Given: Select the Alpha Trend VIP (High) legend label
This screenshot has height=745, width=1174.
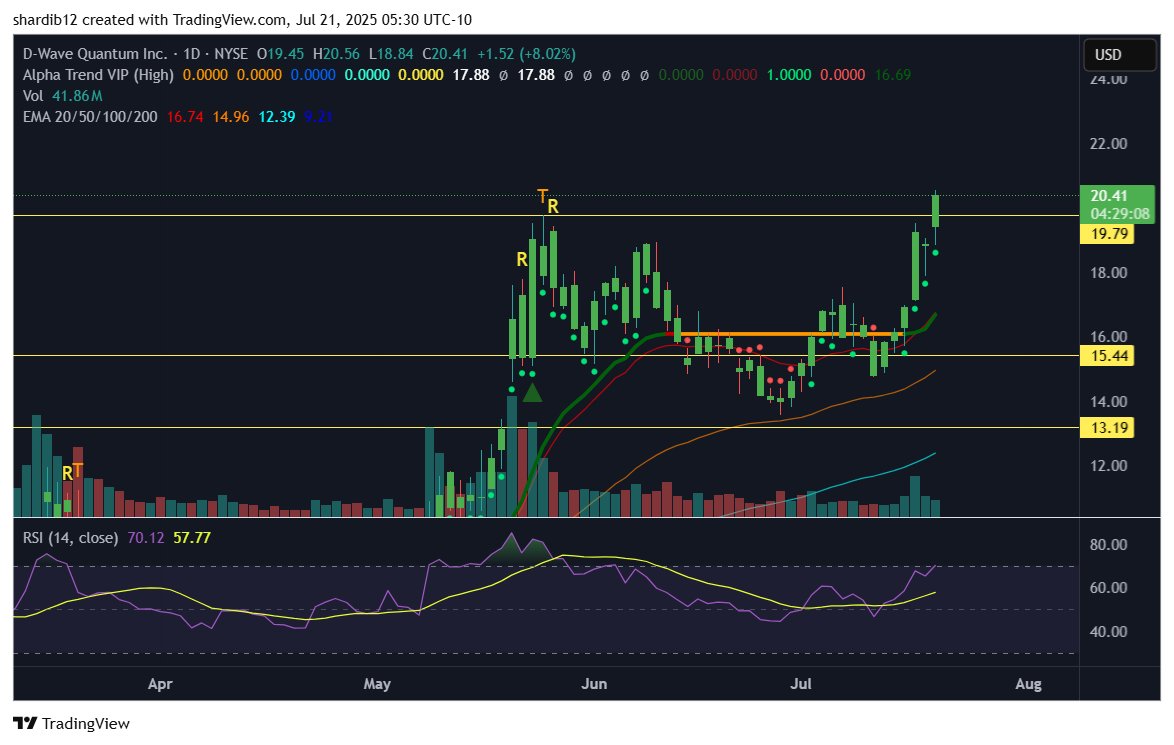Looking at the screenshot, I should [98, 75].
